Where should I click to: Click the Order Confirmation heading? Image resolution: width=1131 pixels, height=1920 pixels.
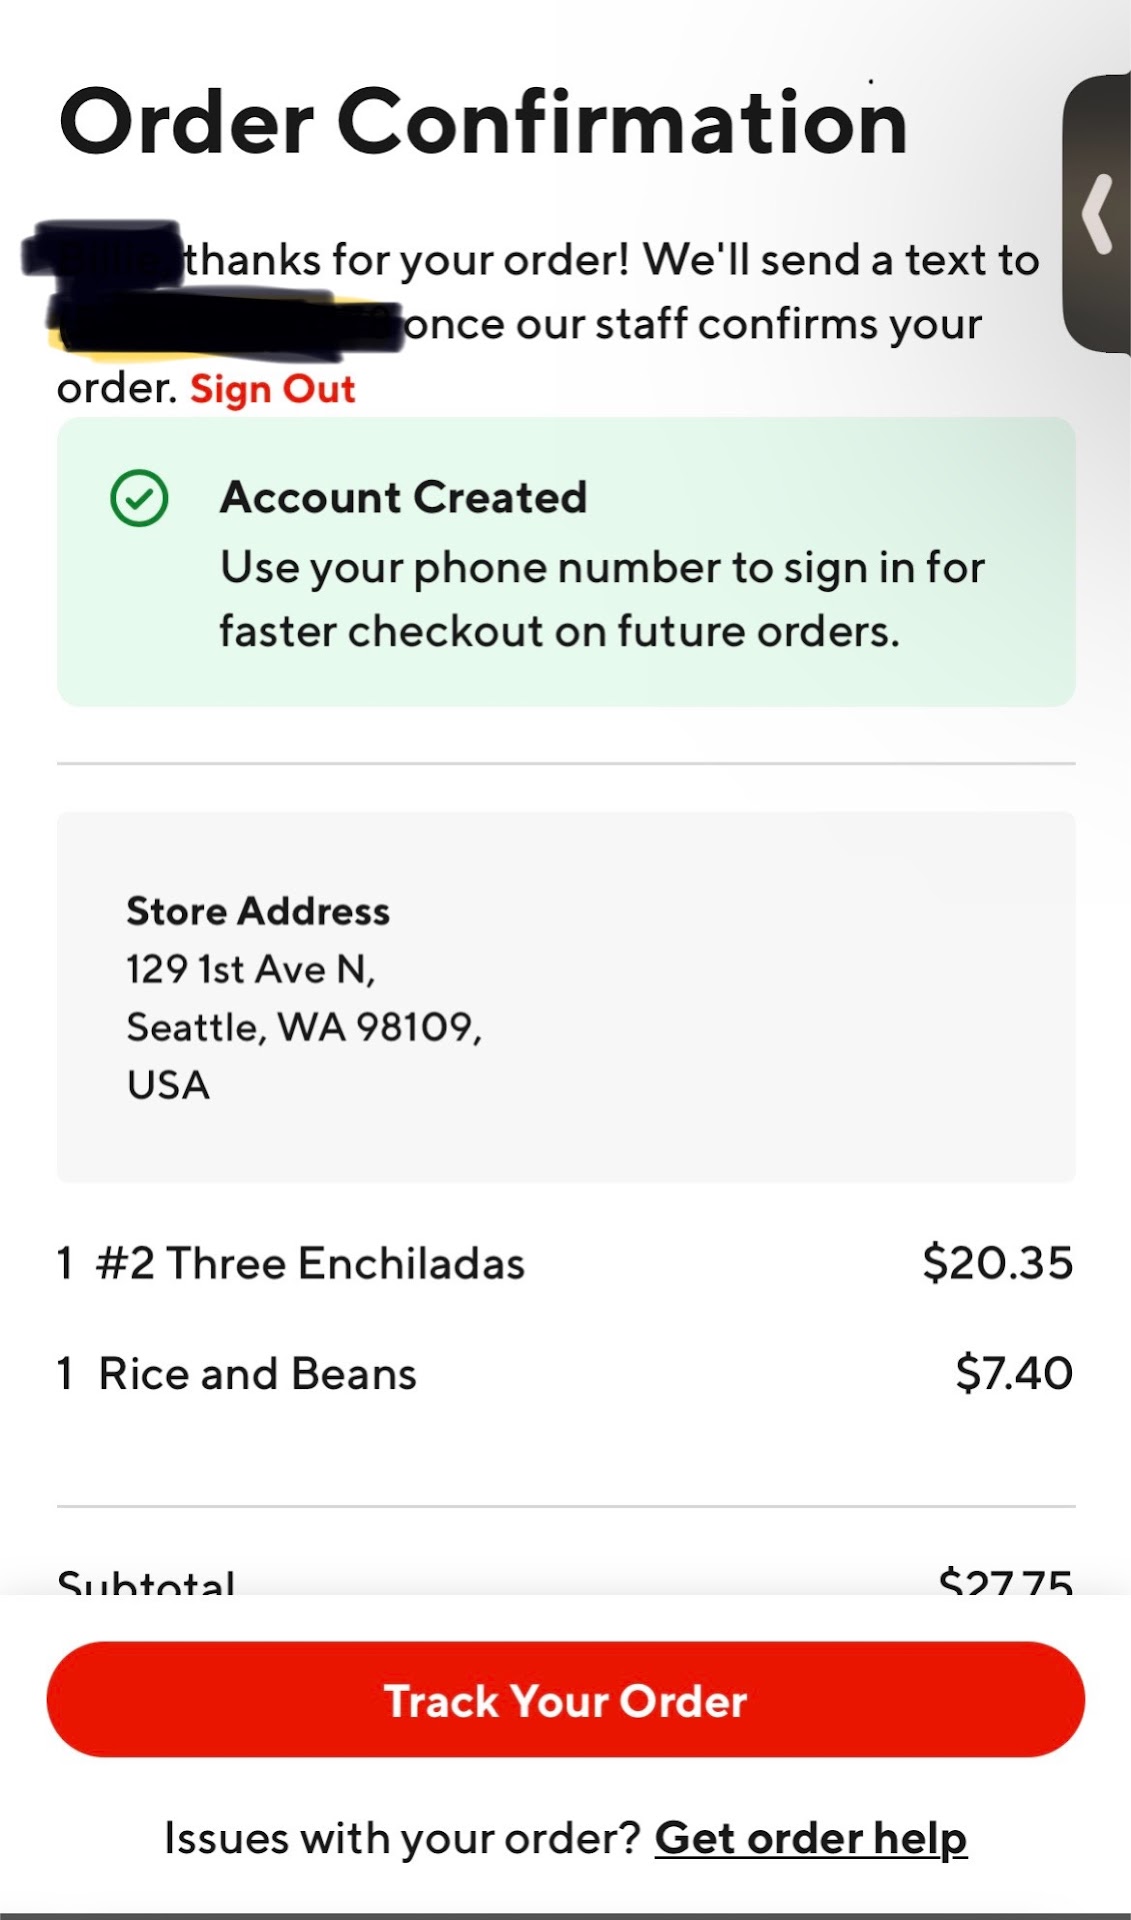(483, 122)
